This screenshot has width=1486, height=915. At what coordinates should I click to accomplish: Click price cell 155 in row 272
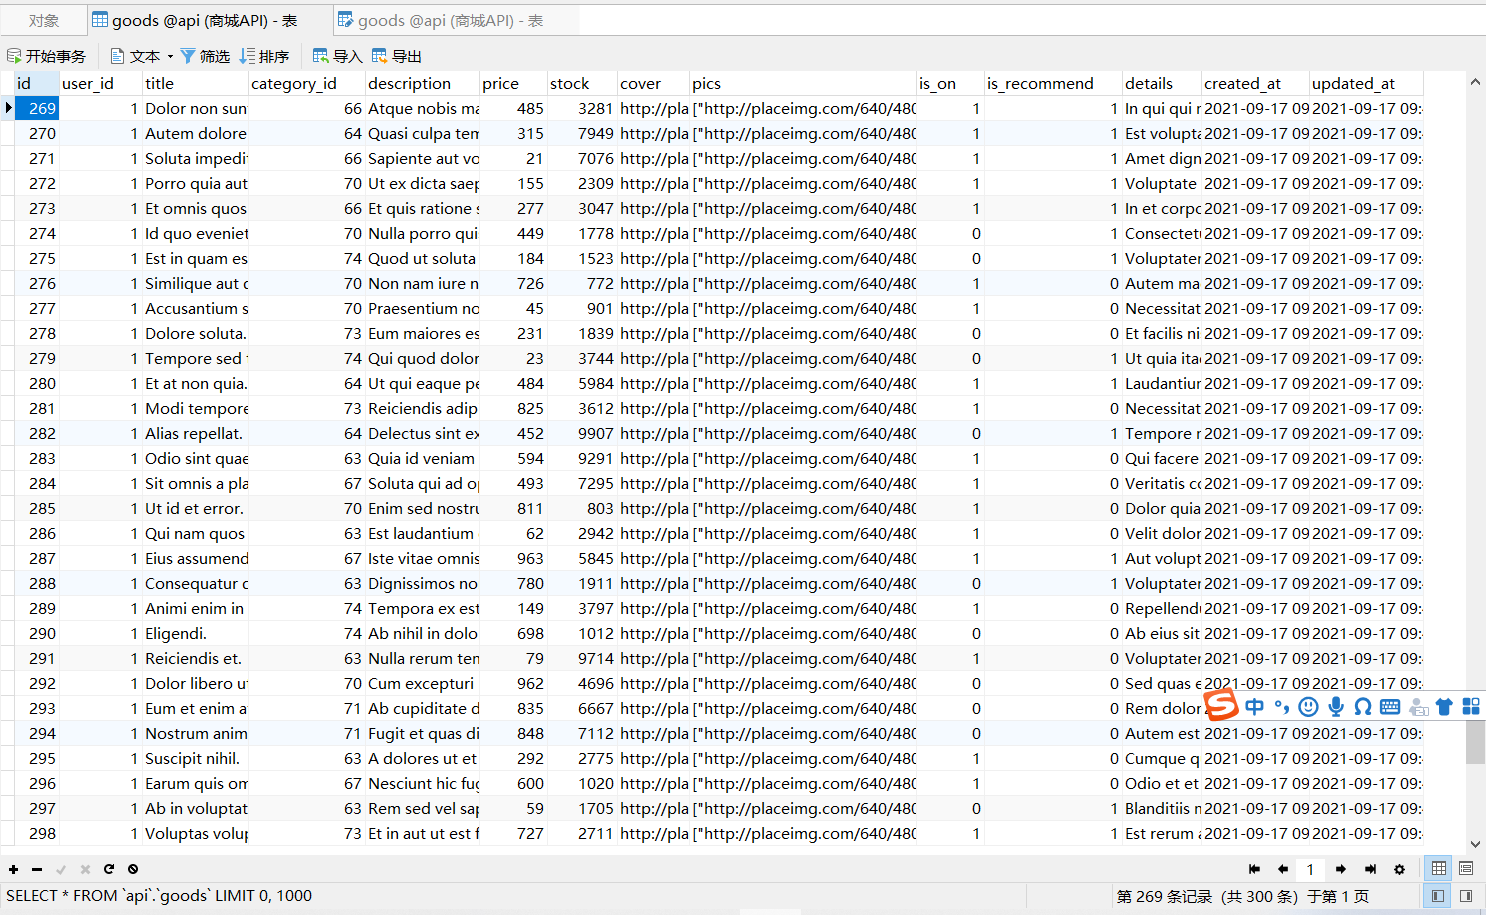pyautogui.click(x=513, y=183)
